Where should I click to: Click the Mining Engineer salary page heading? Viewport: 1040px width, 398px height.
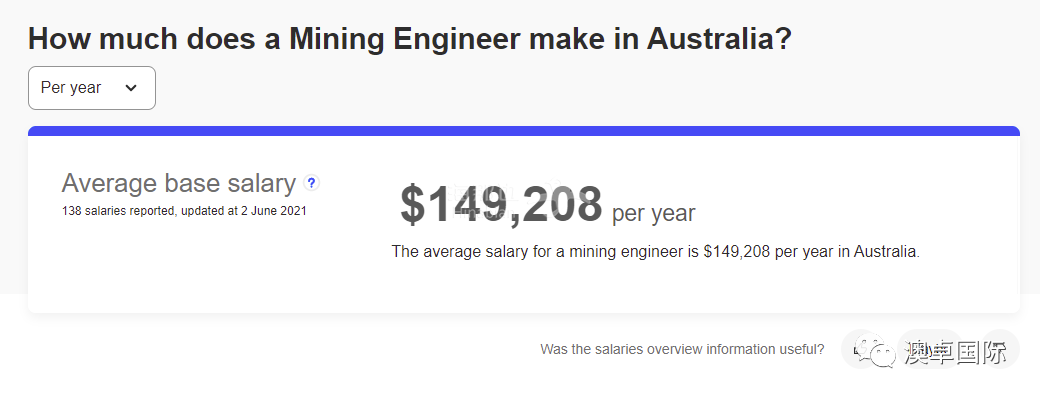(x=410, y=39)
